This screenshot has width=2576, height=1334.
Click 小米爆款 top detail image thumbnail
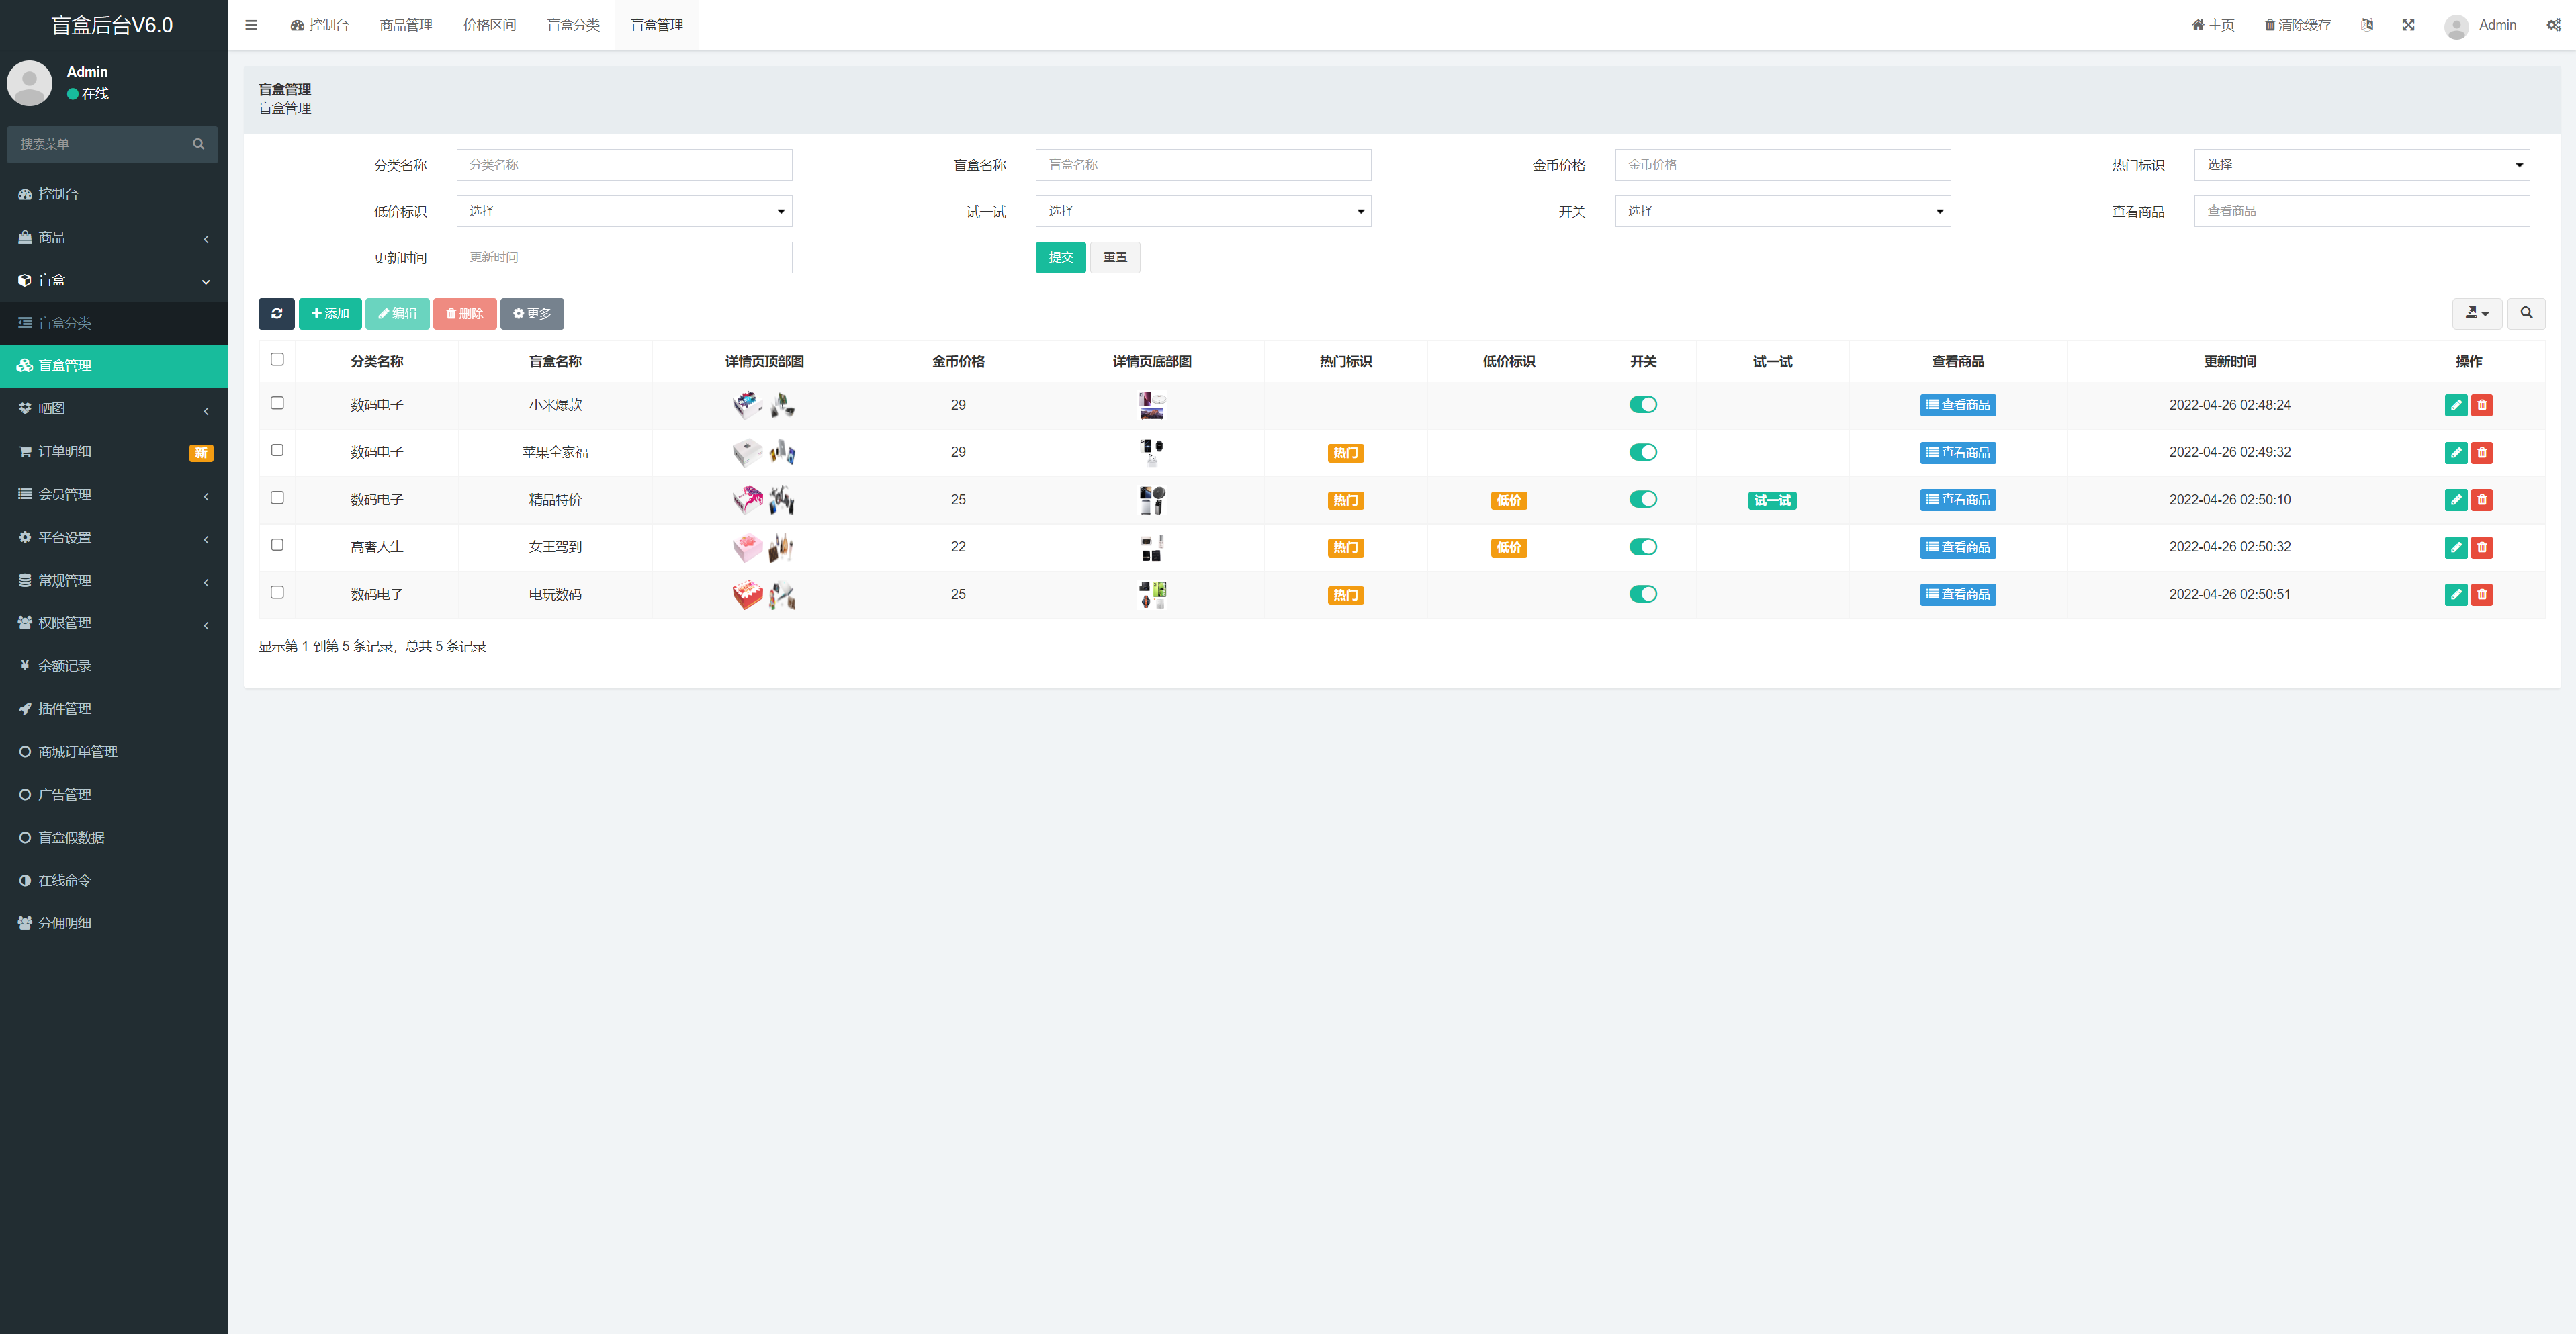pyautogui.click(x=747, y=405)
